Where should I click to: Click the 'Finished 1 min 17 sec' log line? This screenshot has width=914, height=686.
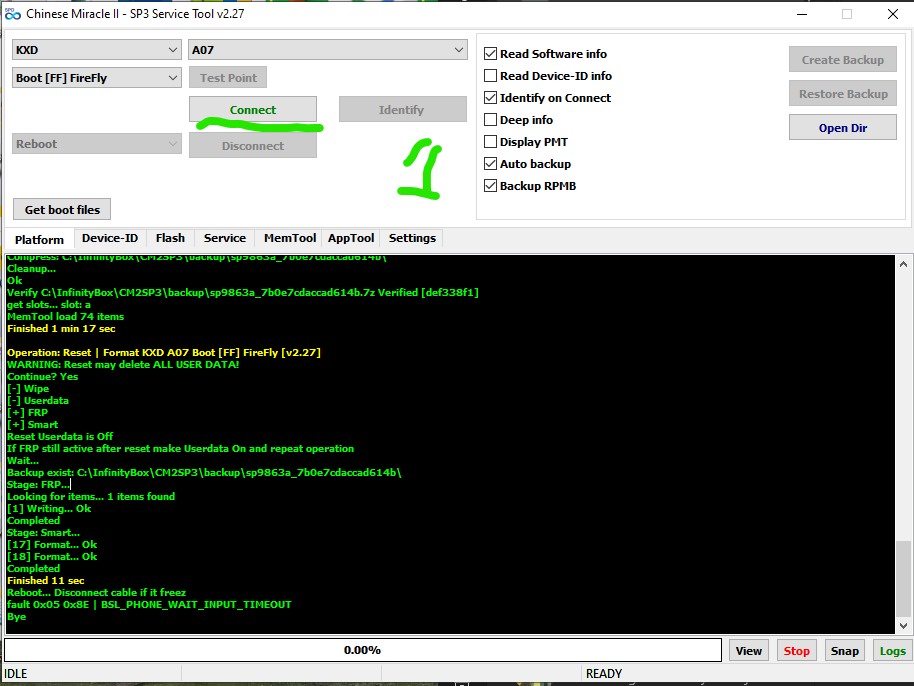61,328
